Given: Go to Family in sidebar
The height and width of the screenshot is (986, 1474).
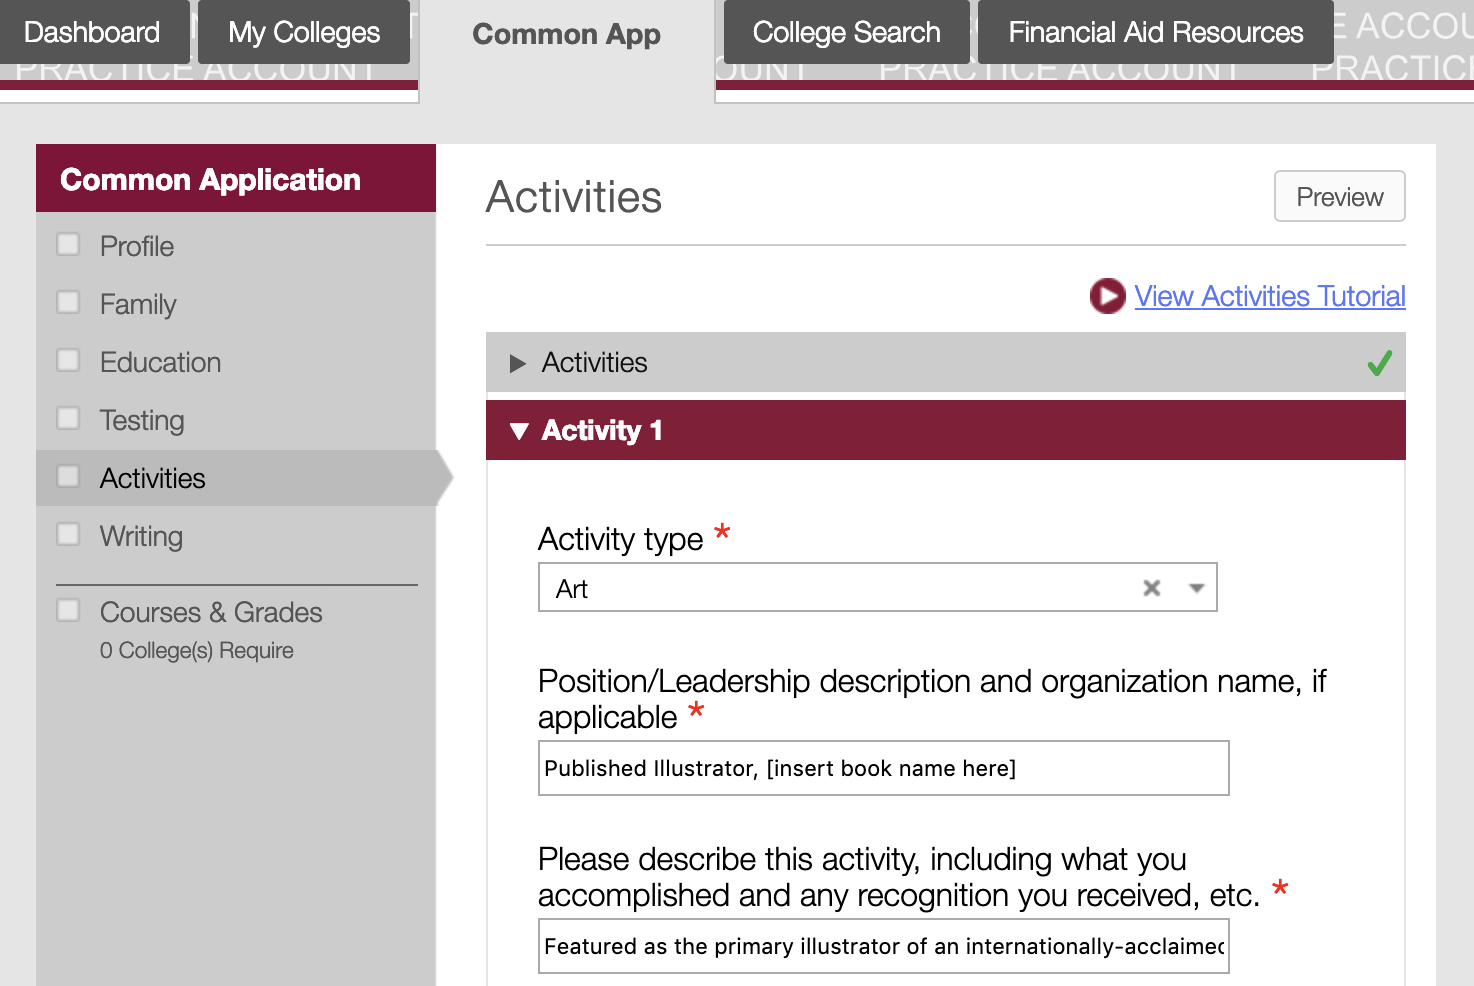Looking at the screenshot, I should coord(138,304).
